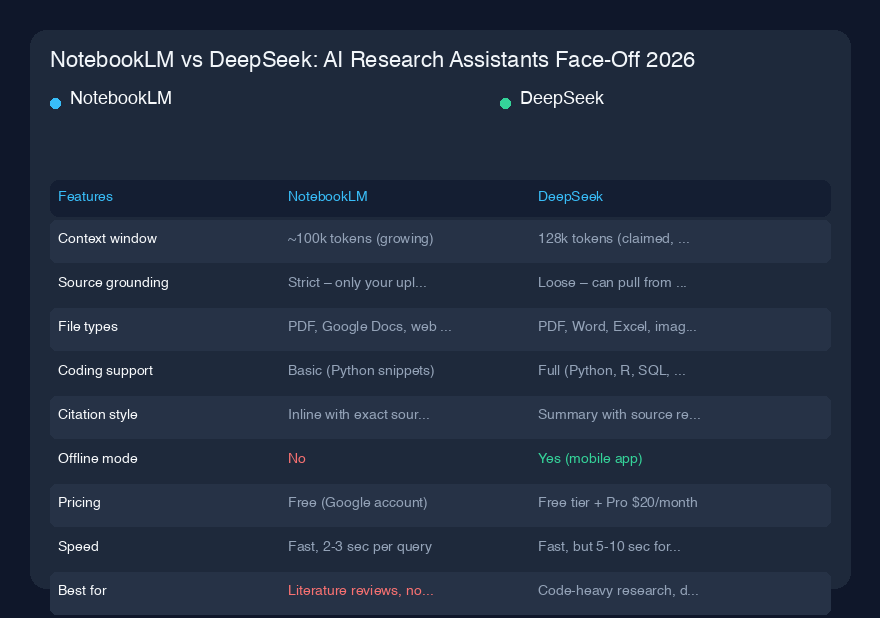Click the blue NotebookLM legend dot
This screenshot has height=618, width=880.
click(56, 103)
